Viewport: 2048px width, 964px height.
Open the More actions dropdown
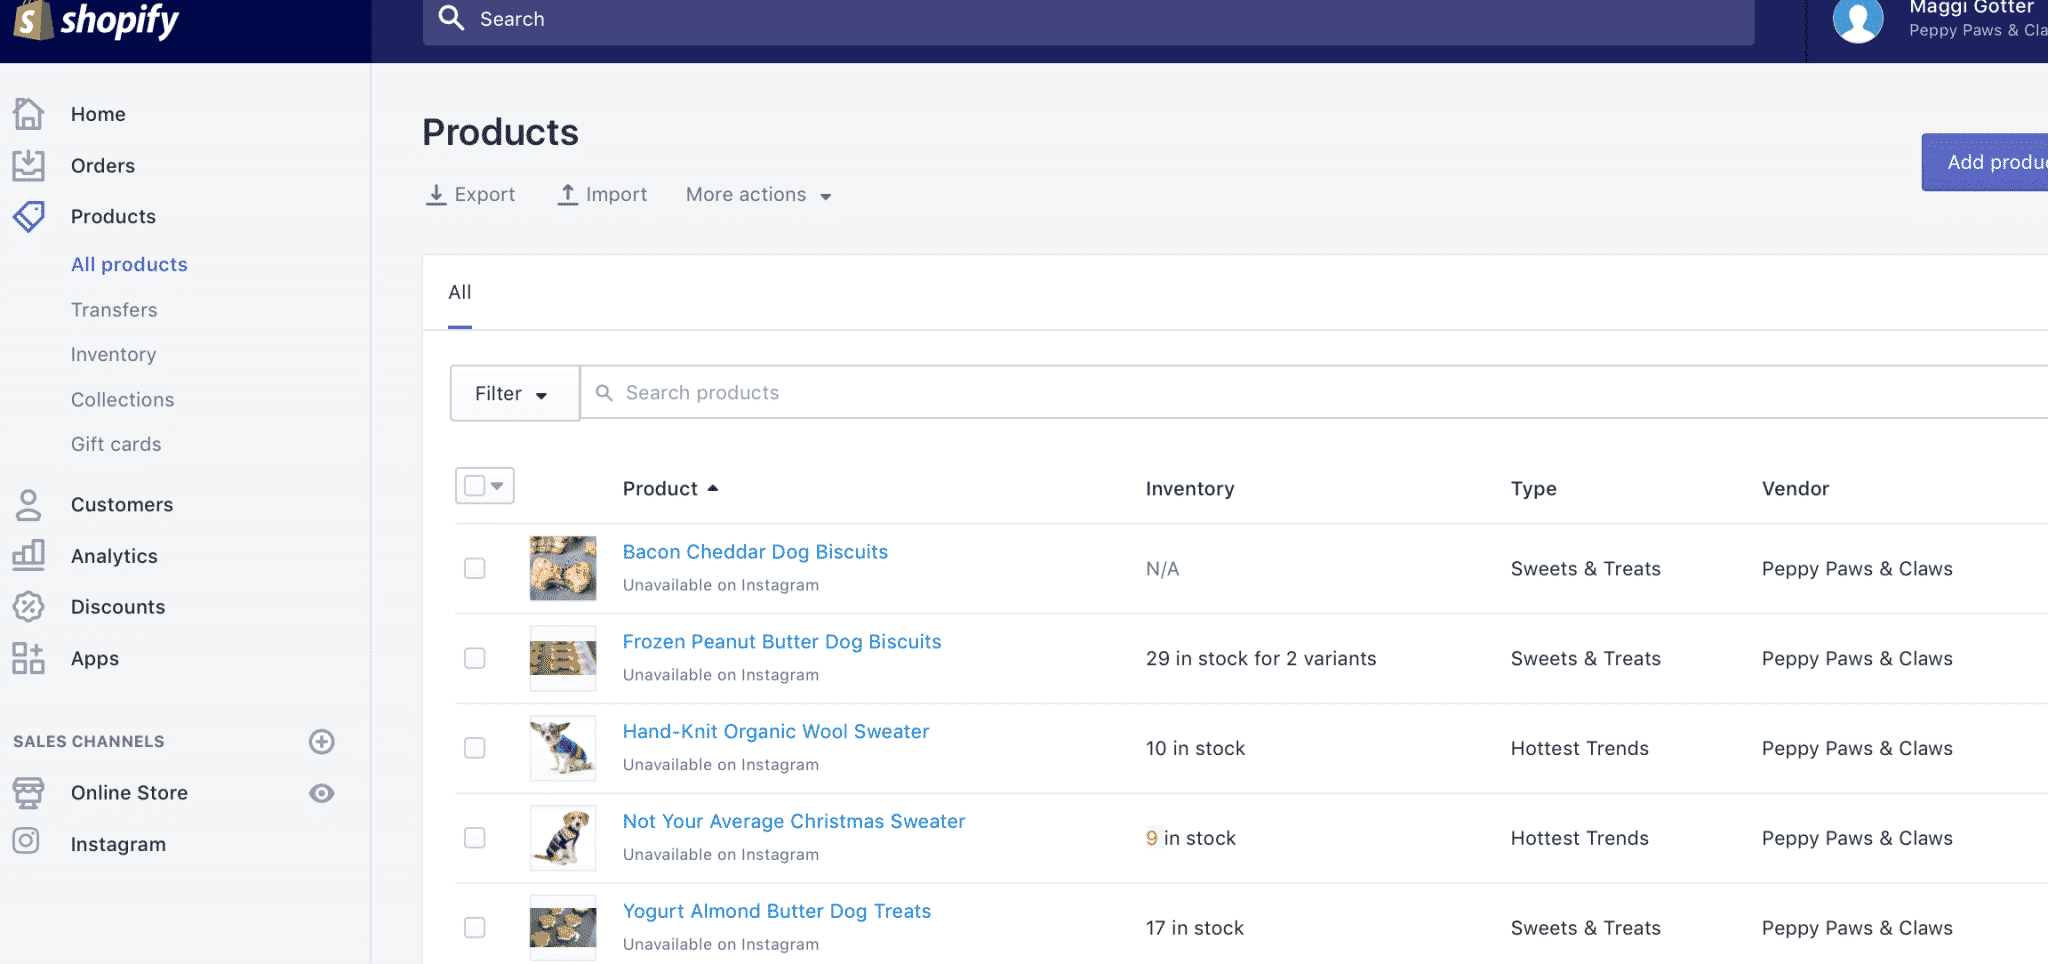pos(758,195)
